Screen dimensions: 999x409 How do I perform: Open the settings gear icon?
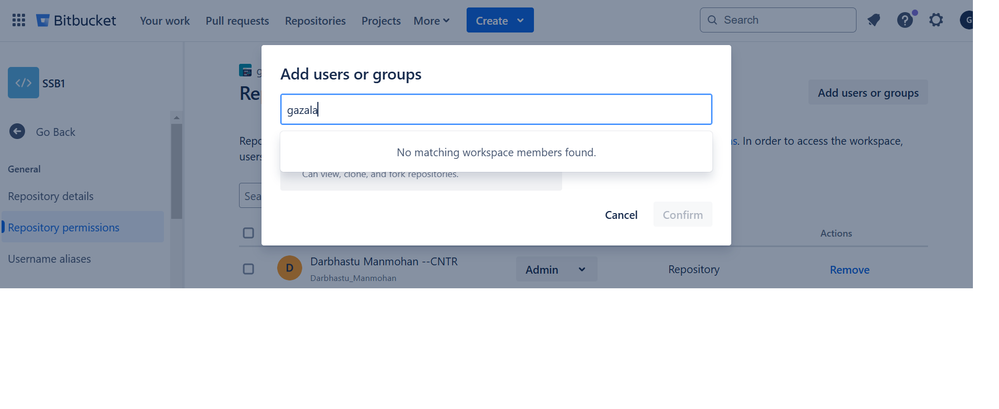pyautogui.click(x=935, y=20)
